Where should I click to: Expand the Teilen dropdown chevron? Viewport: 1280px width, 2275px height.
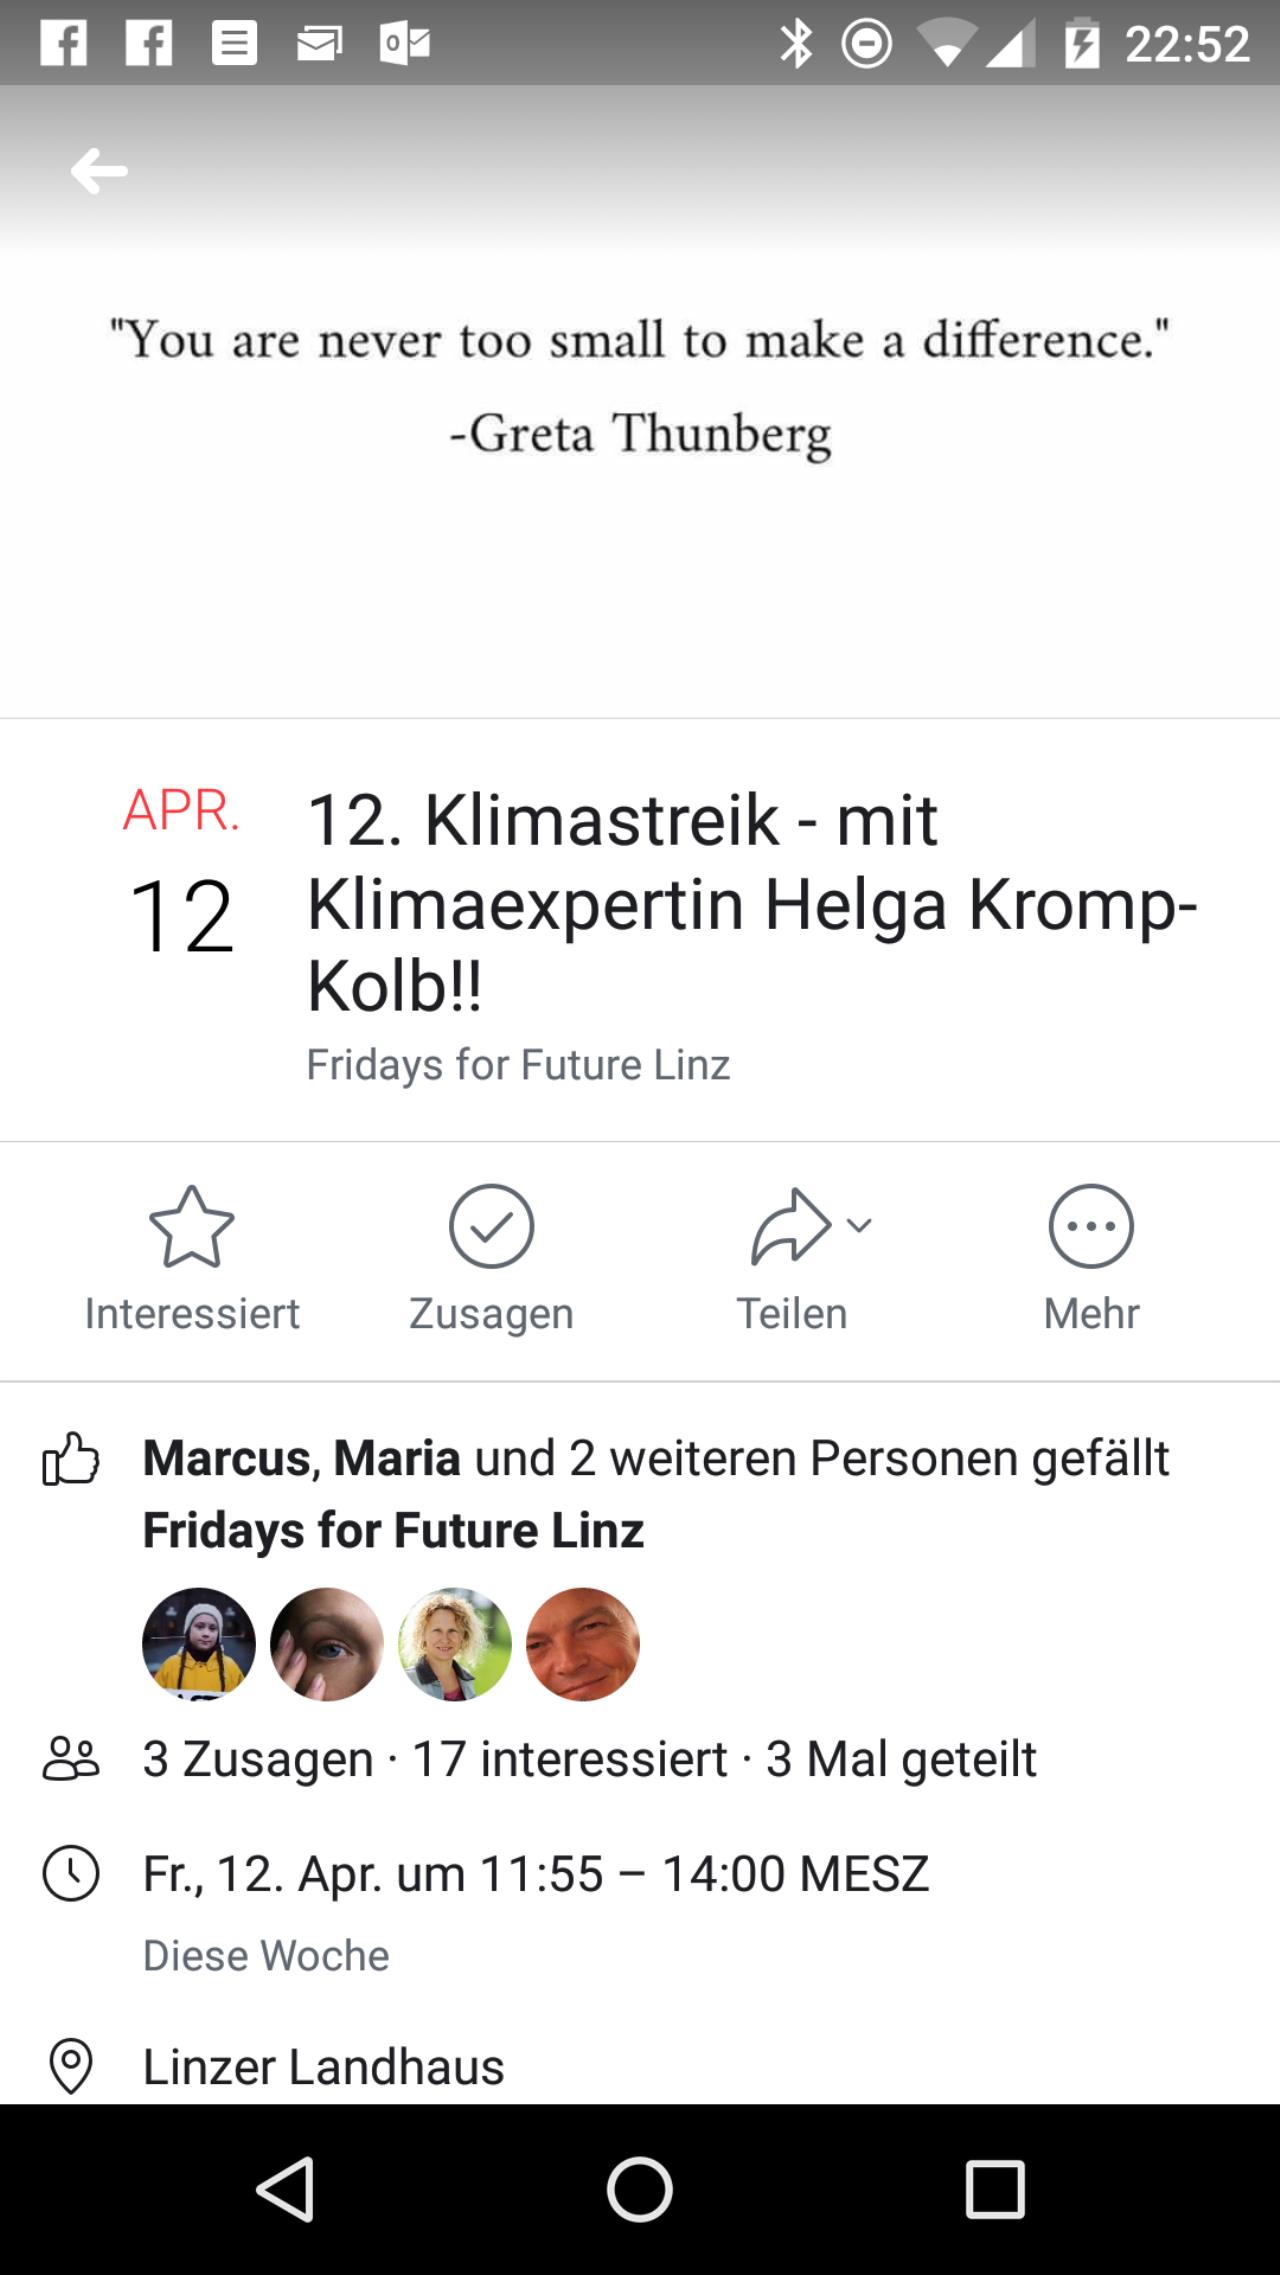(x=859, y=1224)
